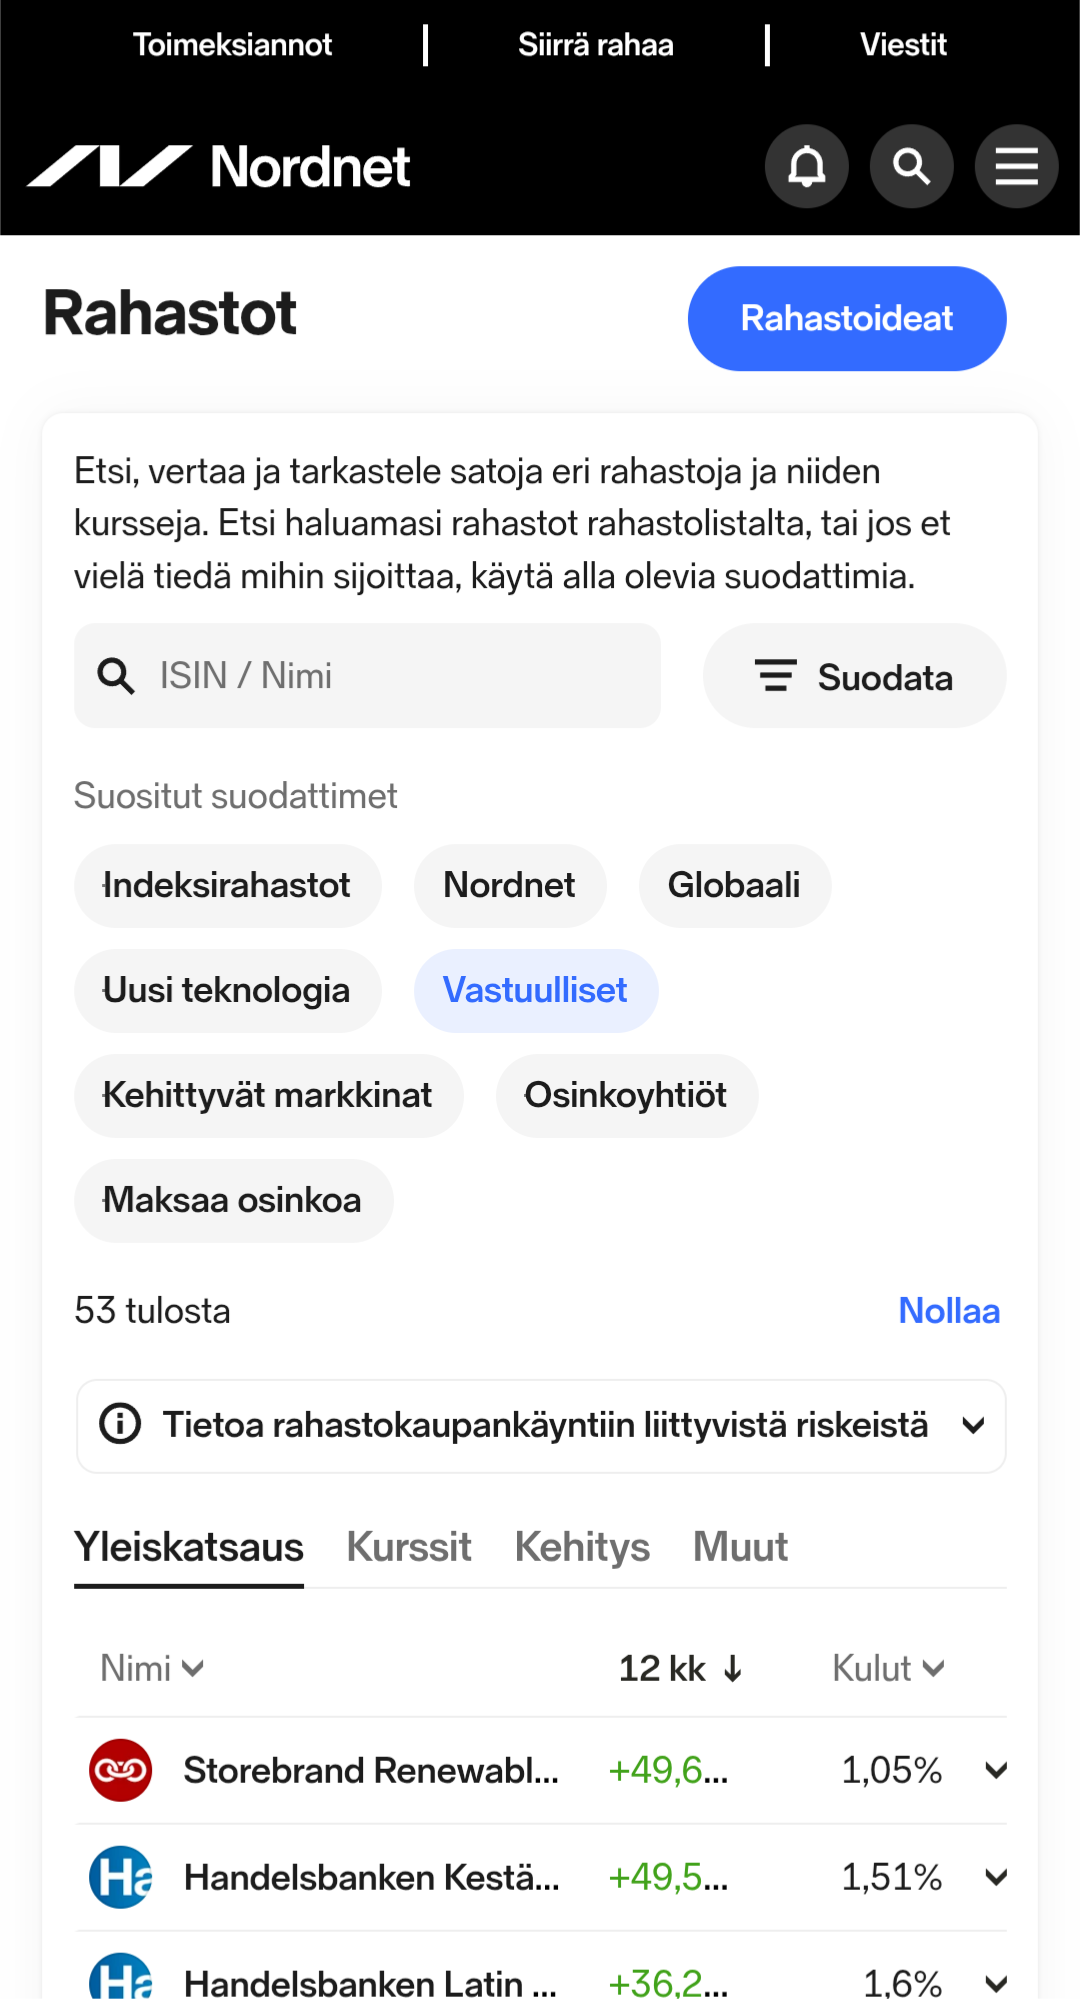1080x2014 pixels.
Task: Disable the Vastuulliset filter chip
Action: tap(536, 990)
